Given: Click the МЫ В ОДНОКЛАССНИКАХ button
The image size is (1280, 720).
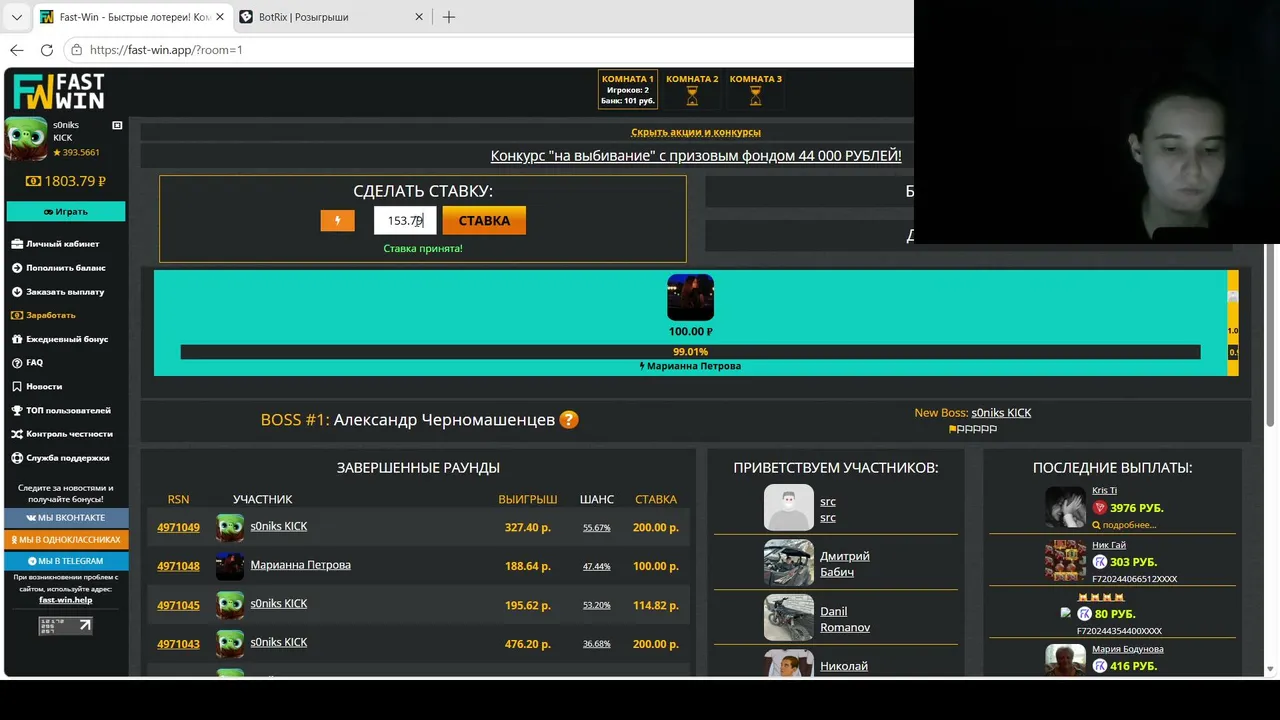Looking at the screenshot, I should [x=66, y=539].
